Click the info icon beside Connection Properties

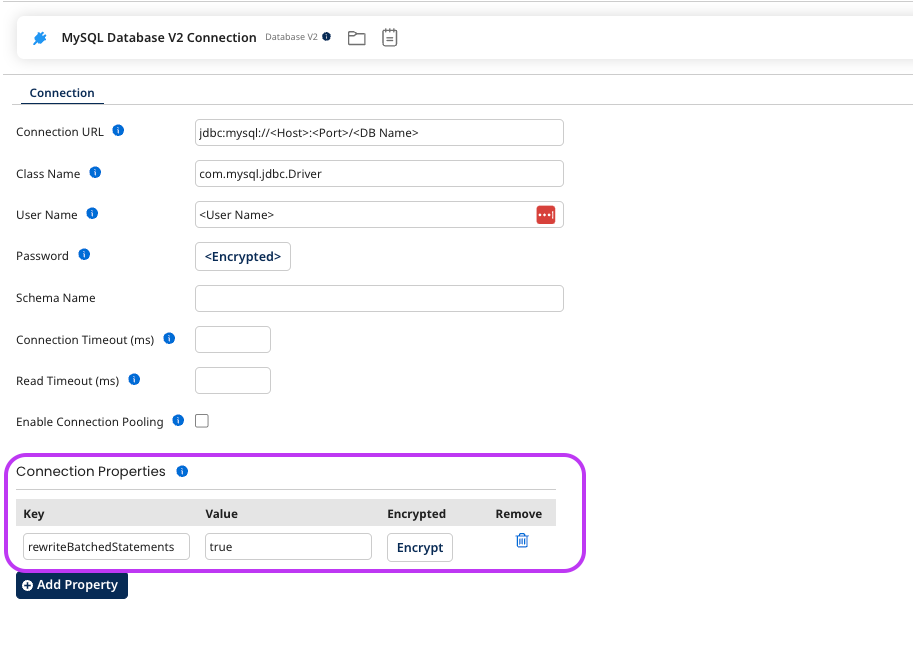(x=182, y=471)
